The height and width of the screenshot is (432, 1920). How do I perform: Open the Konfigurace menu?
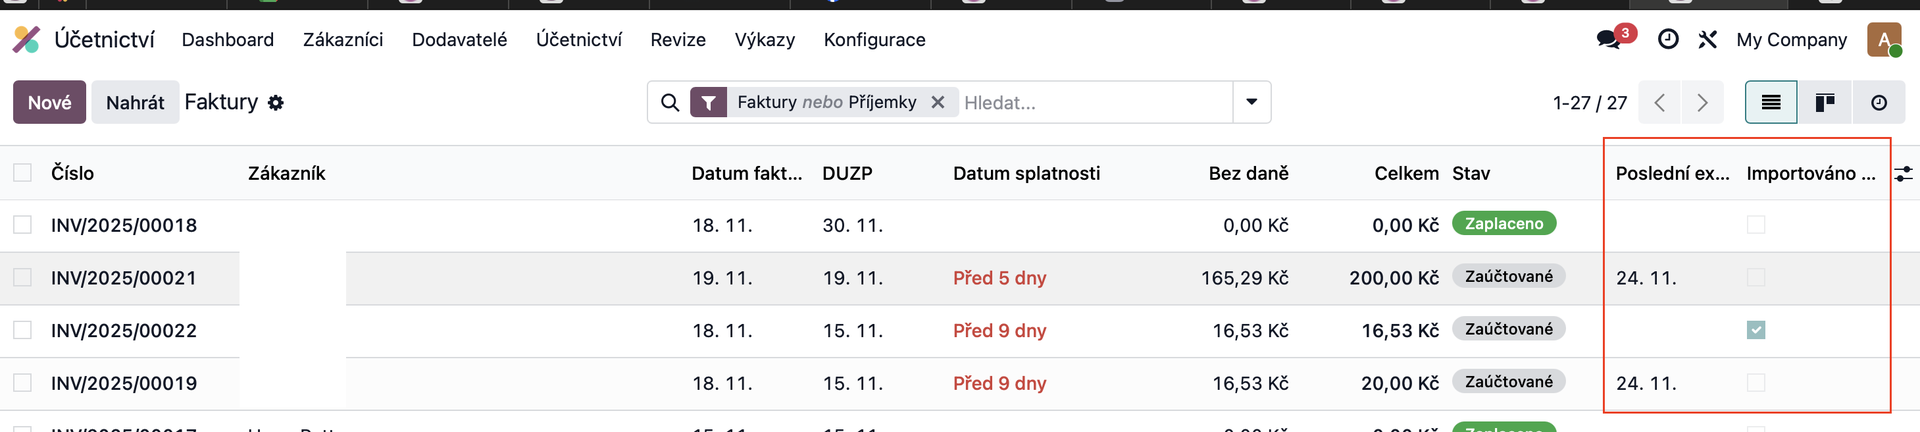click(875, 40)
